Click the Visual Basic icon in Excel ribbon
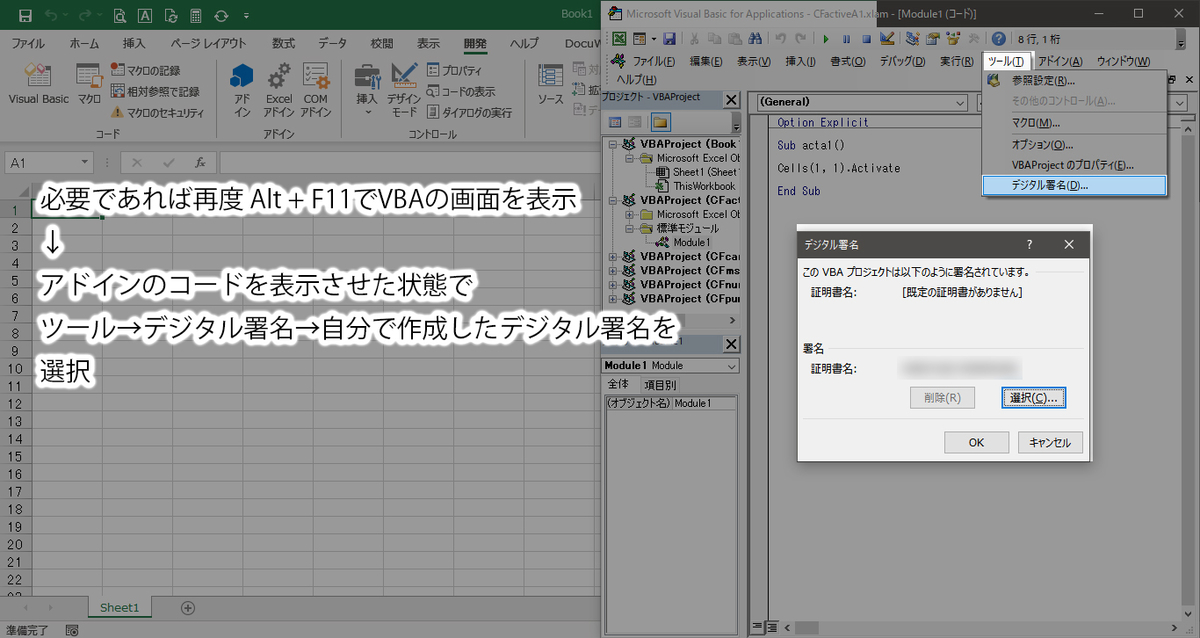Screen dimensions: 1200x638 [x=38, y=85]
